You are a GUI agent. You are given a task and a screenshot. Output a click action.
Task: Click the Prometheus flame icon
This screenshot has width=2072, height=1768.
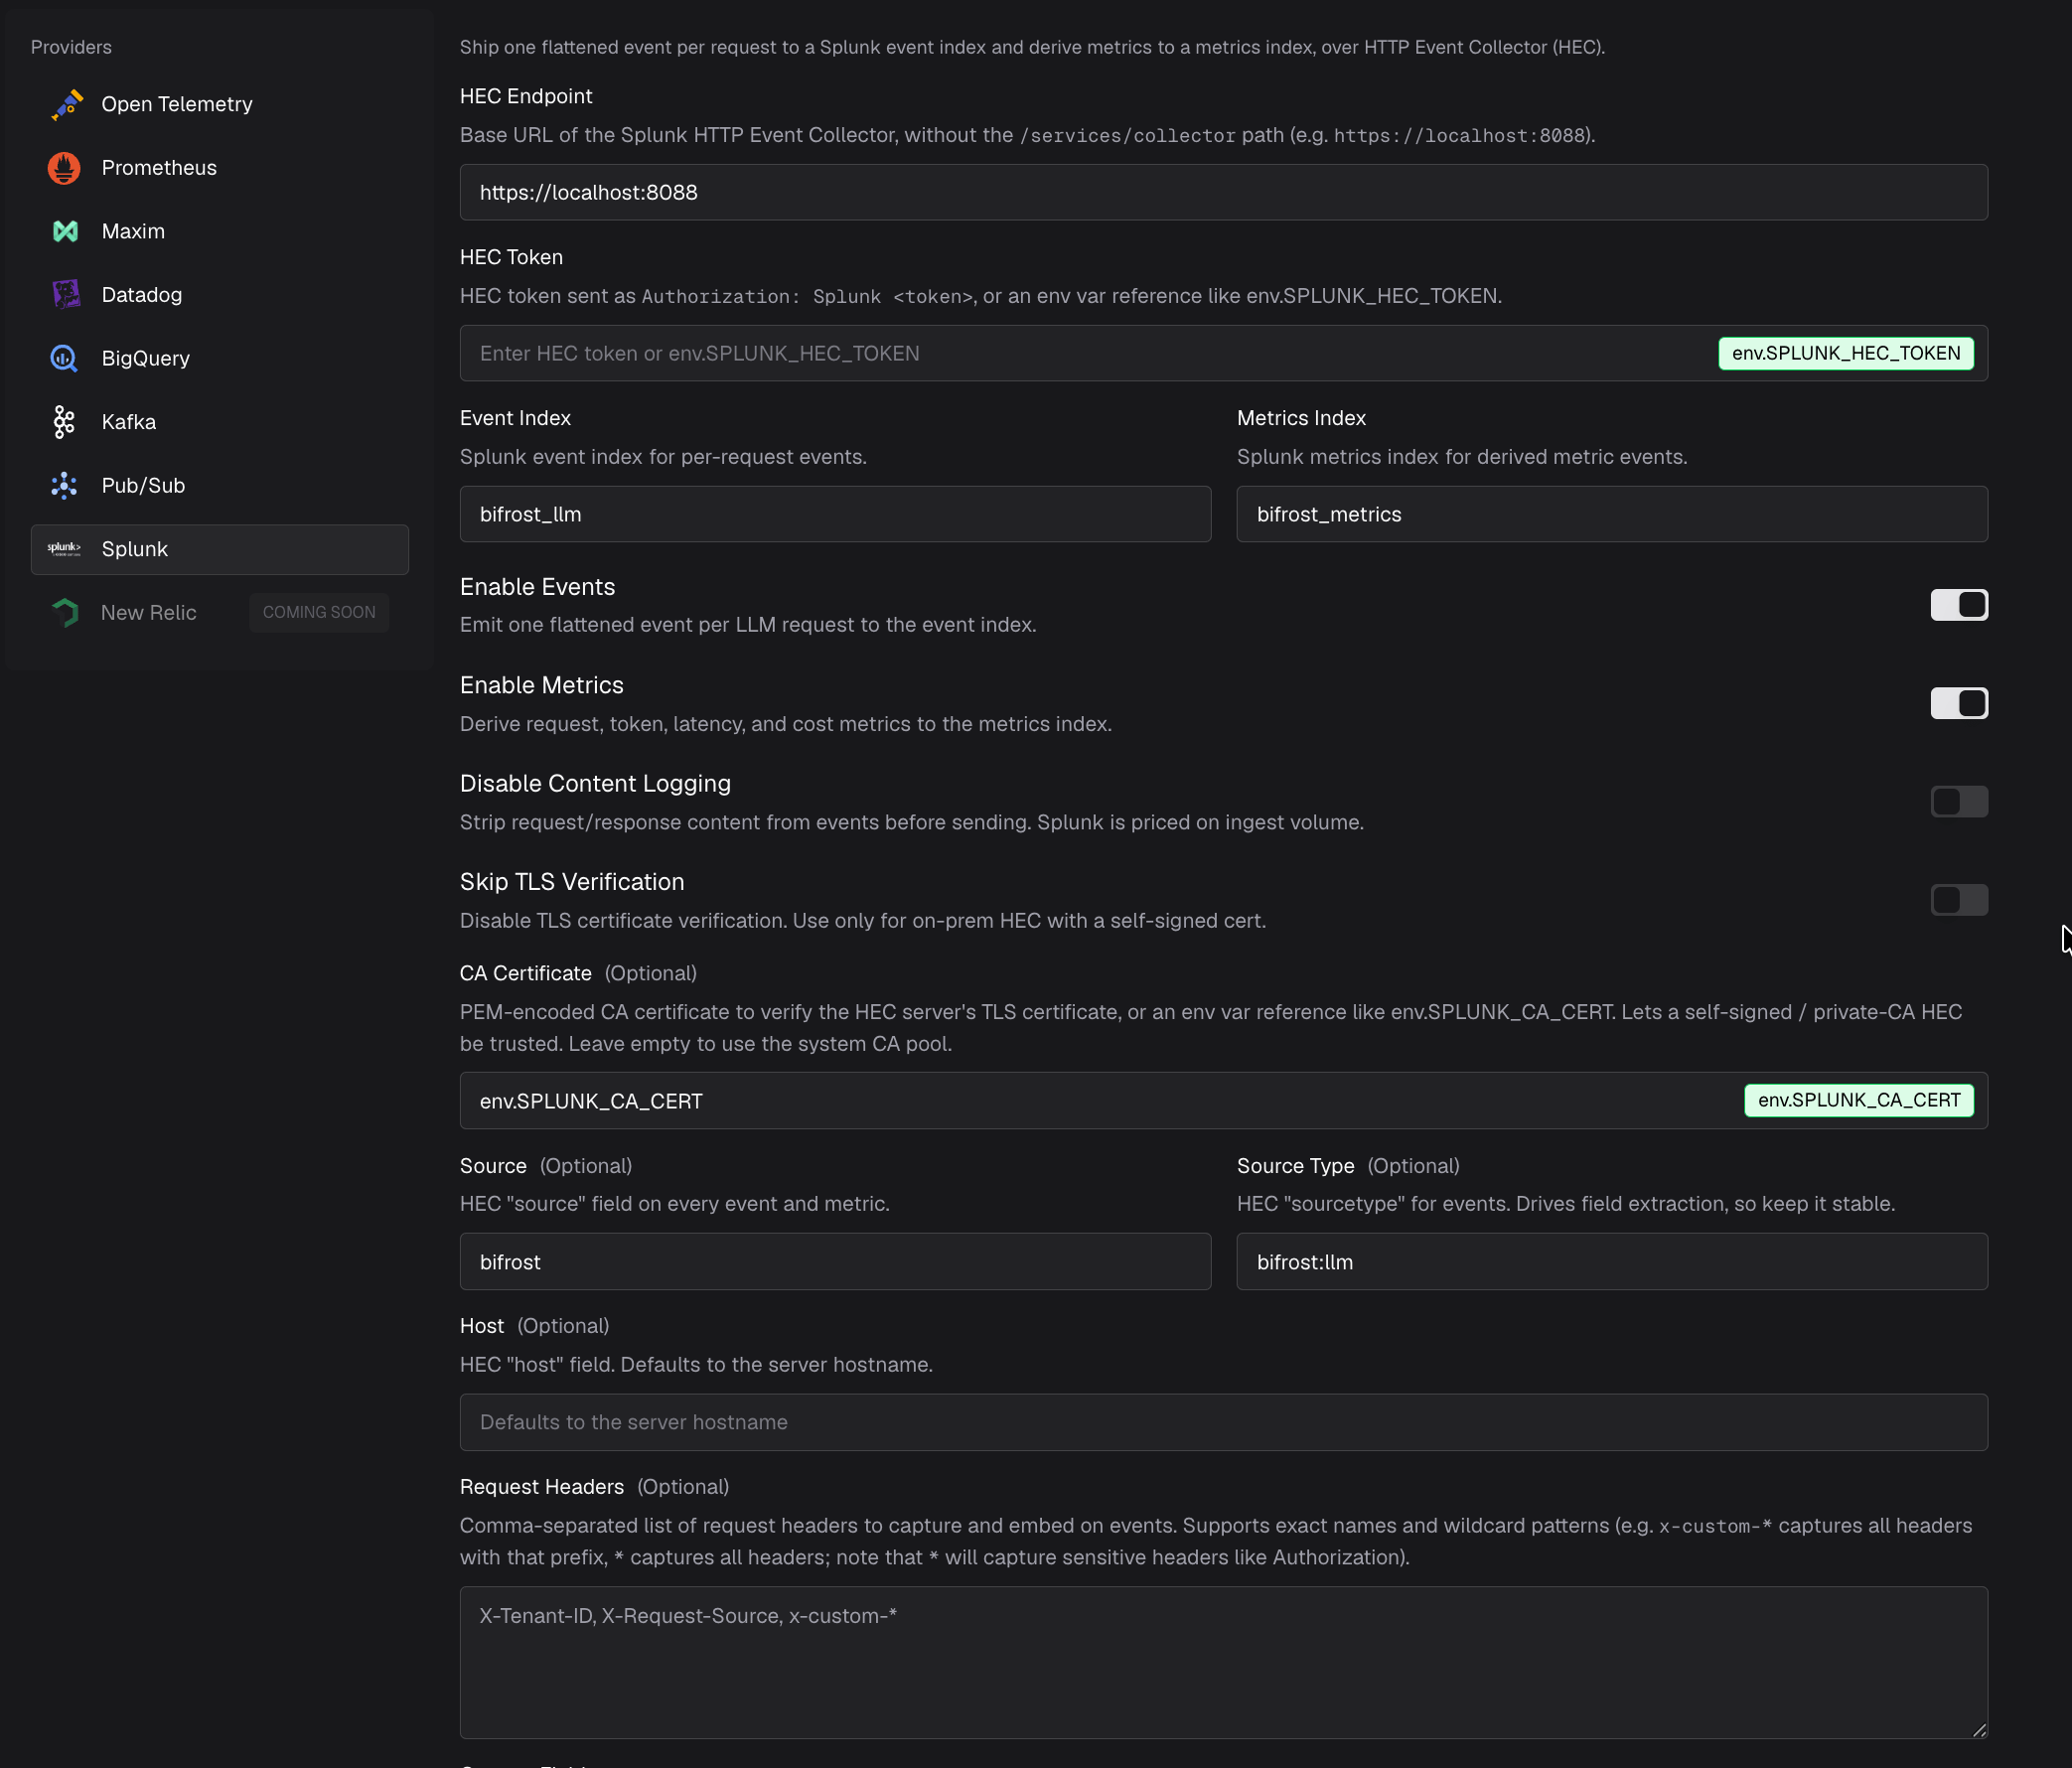(x=65, y=168)
